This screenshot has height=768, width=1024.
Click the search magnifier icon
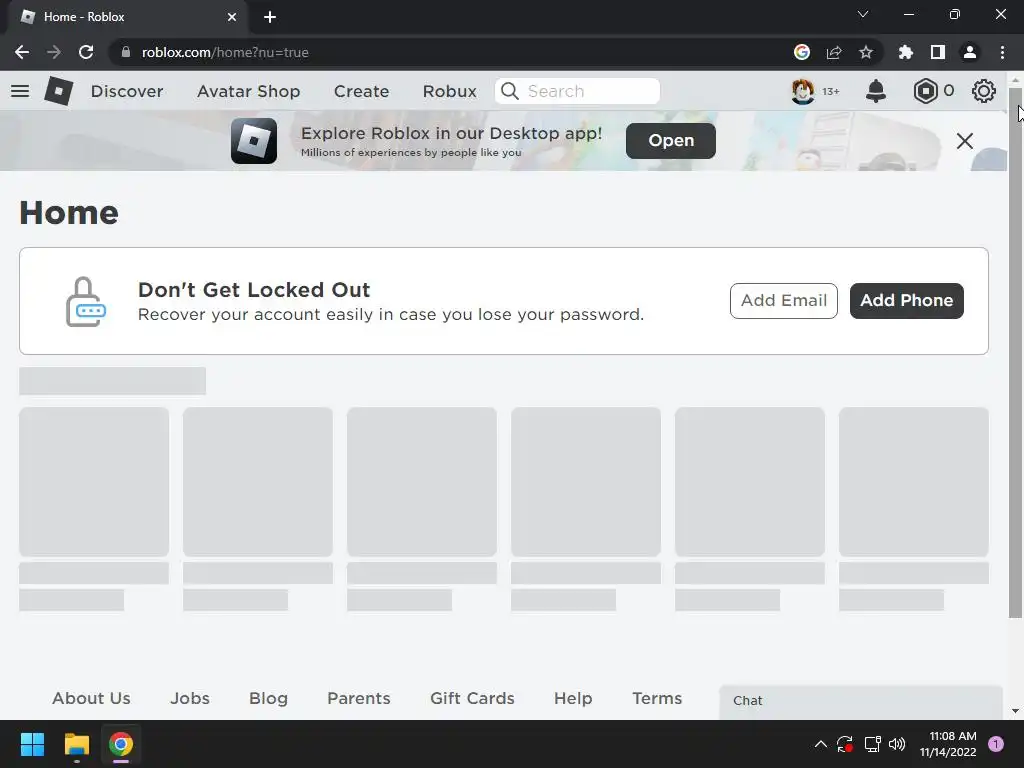[510, 91]
